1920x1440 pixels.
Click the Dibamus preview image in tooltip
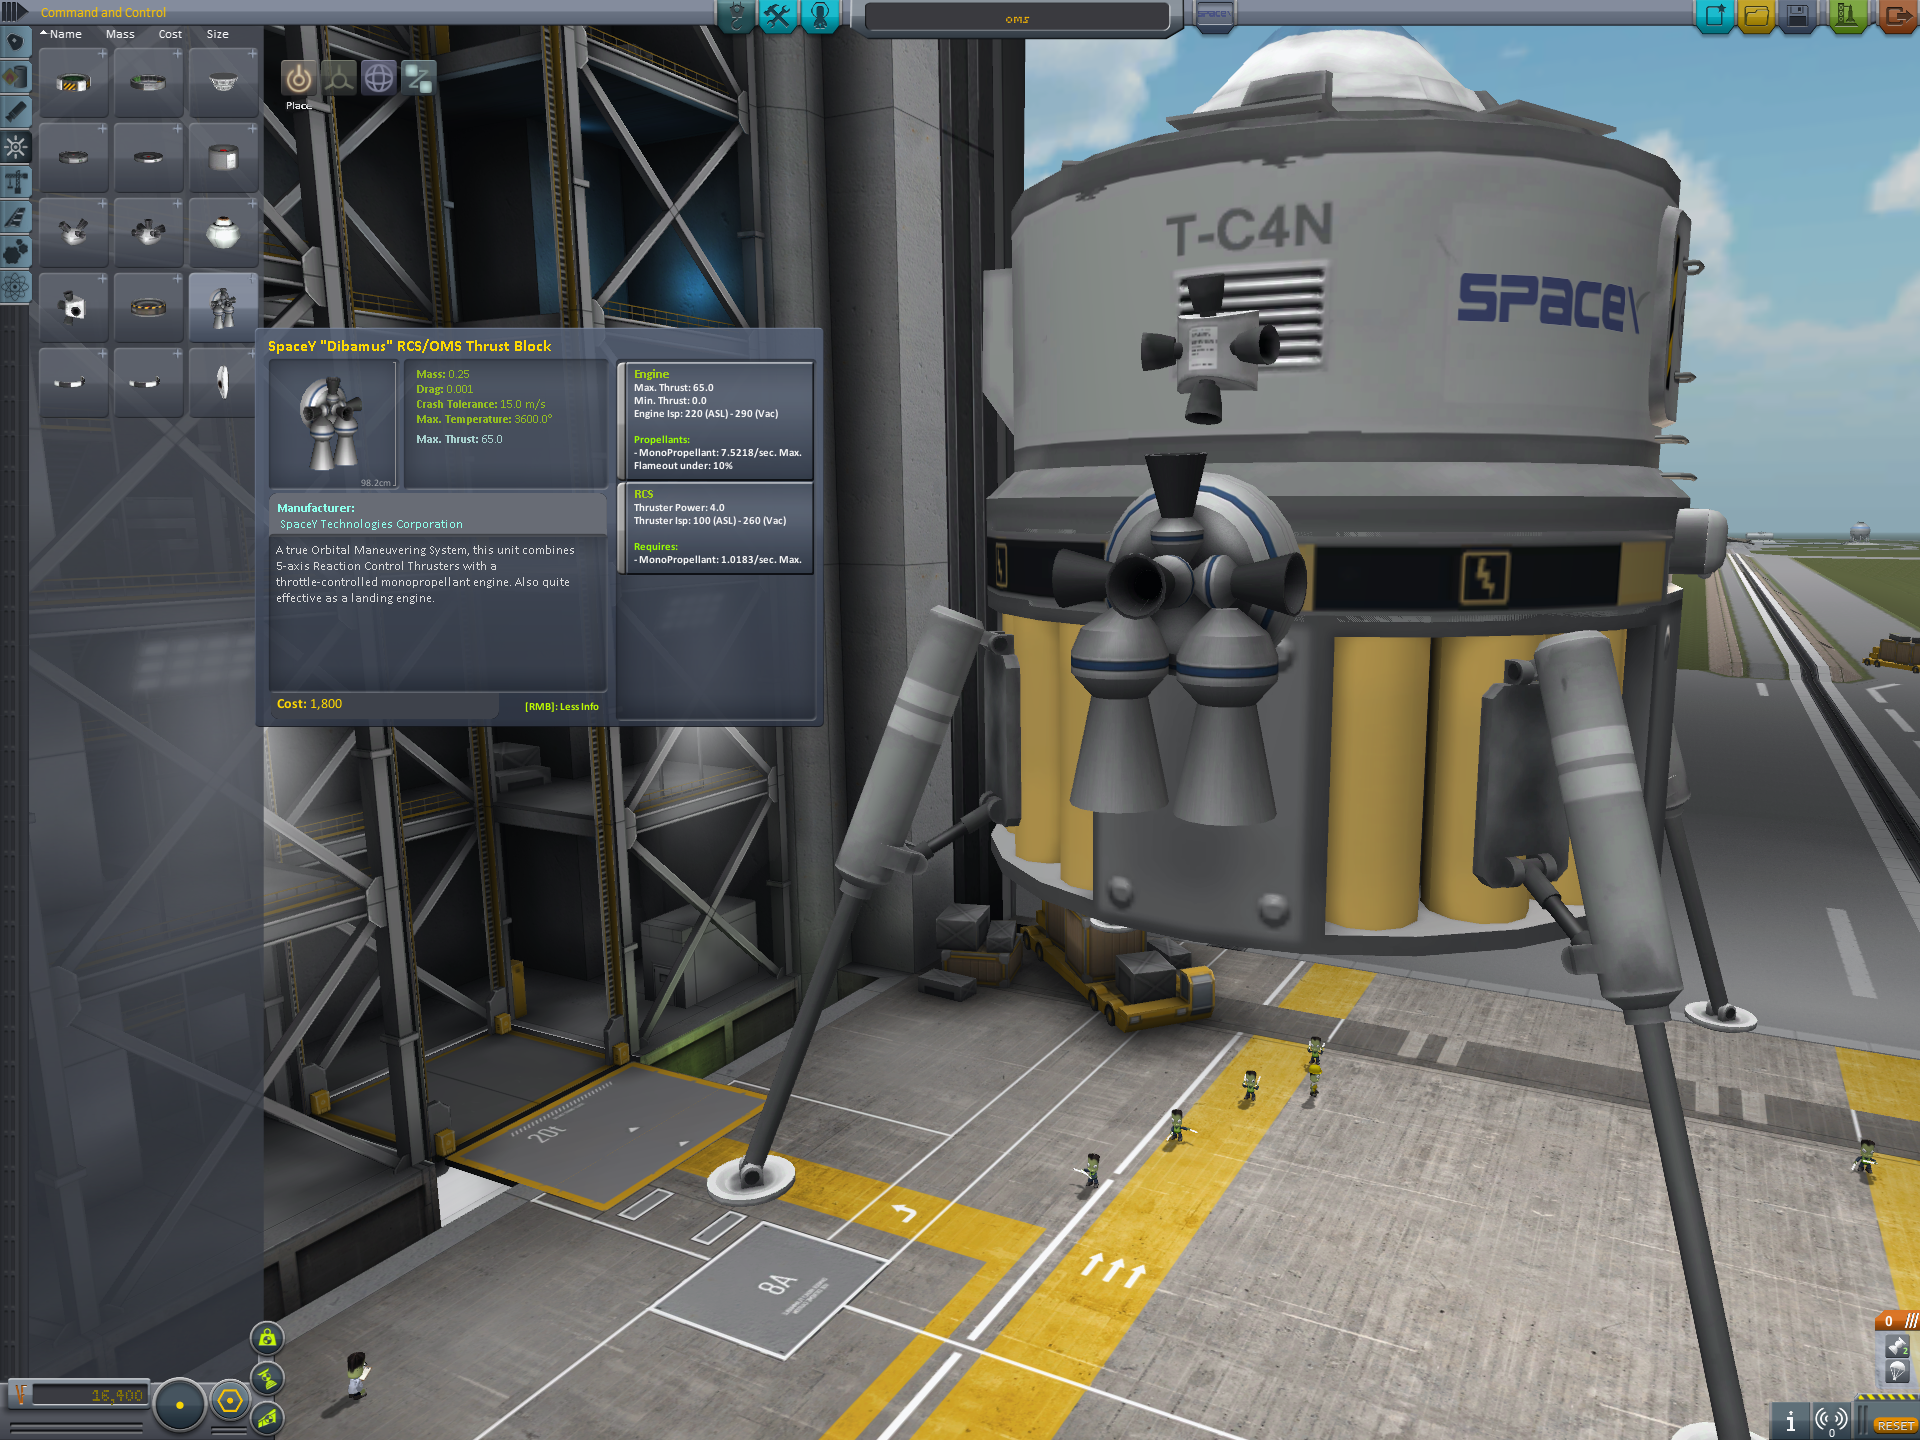pyautogui.click(x=333, y=424)
